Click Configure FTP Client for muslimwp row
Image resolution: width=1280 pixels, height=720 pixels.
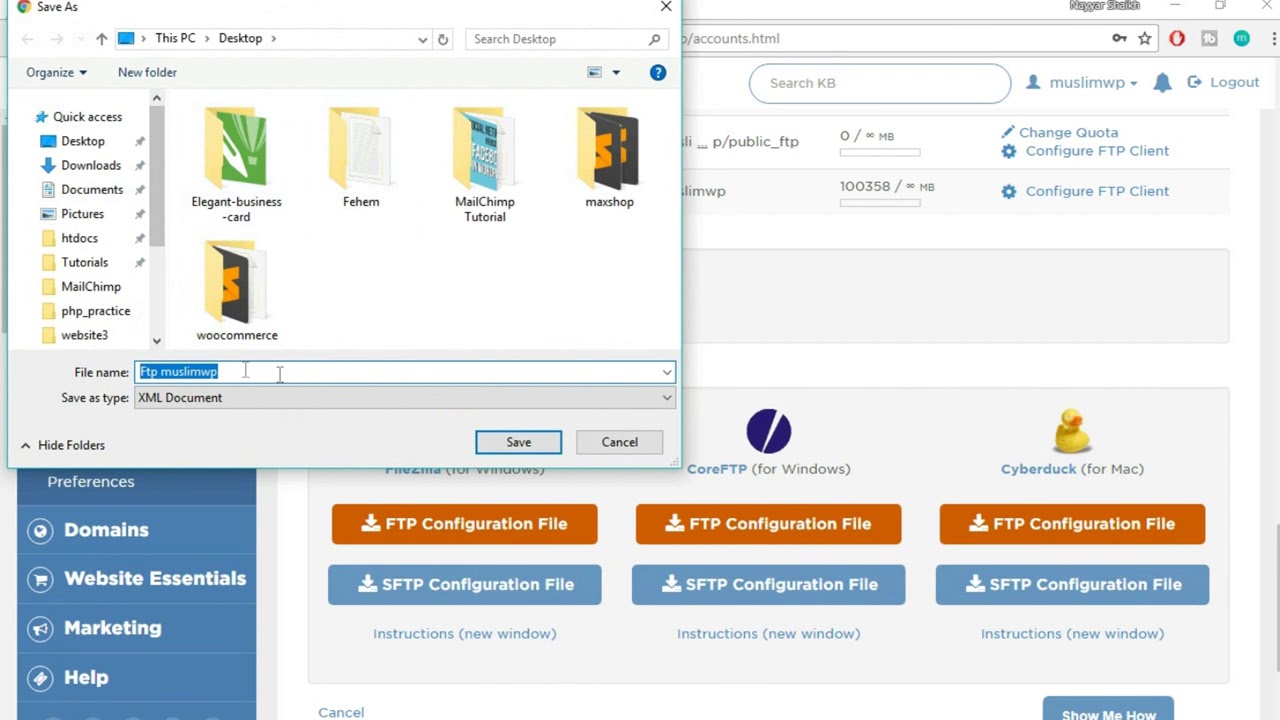tap(1085, 191)
